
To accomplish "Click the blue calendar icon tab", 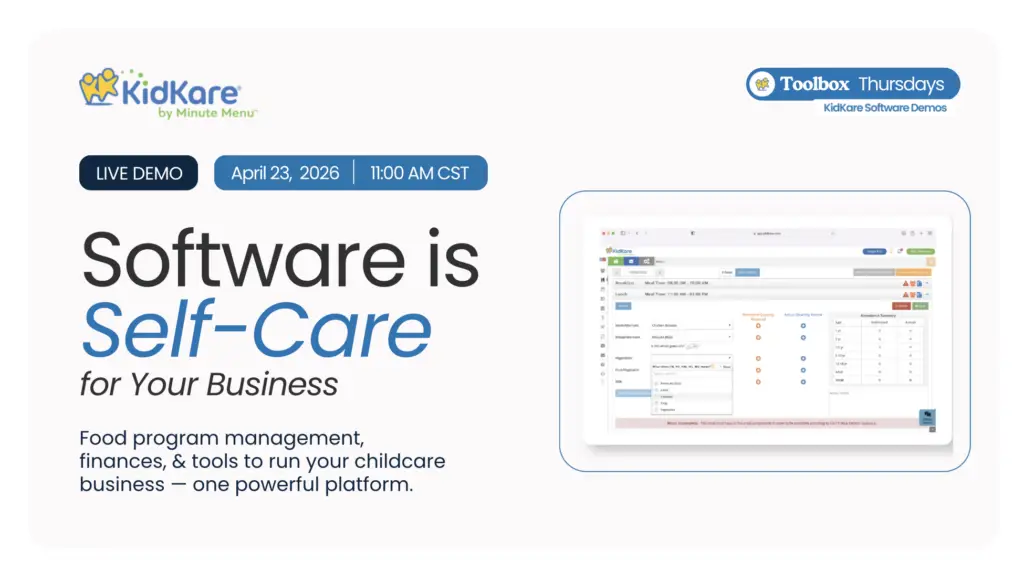I will pyautogui.click(x=629, y=261).
